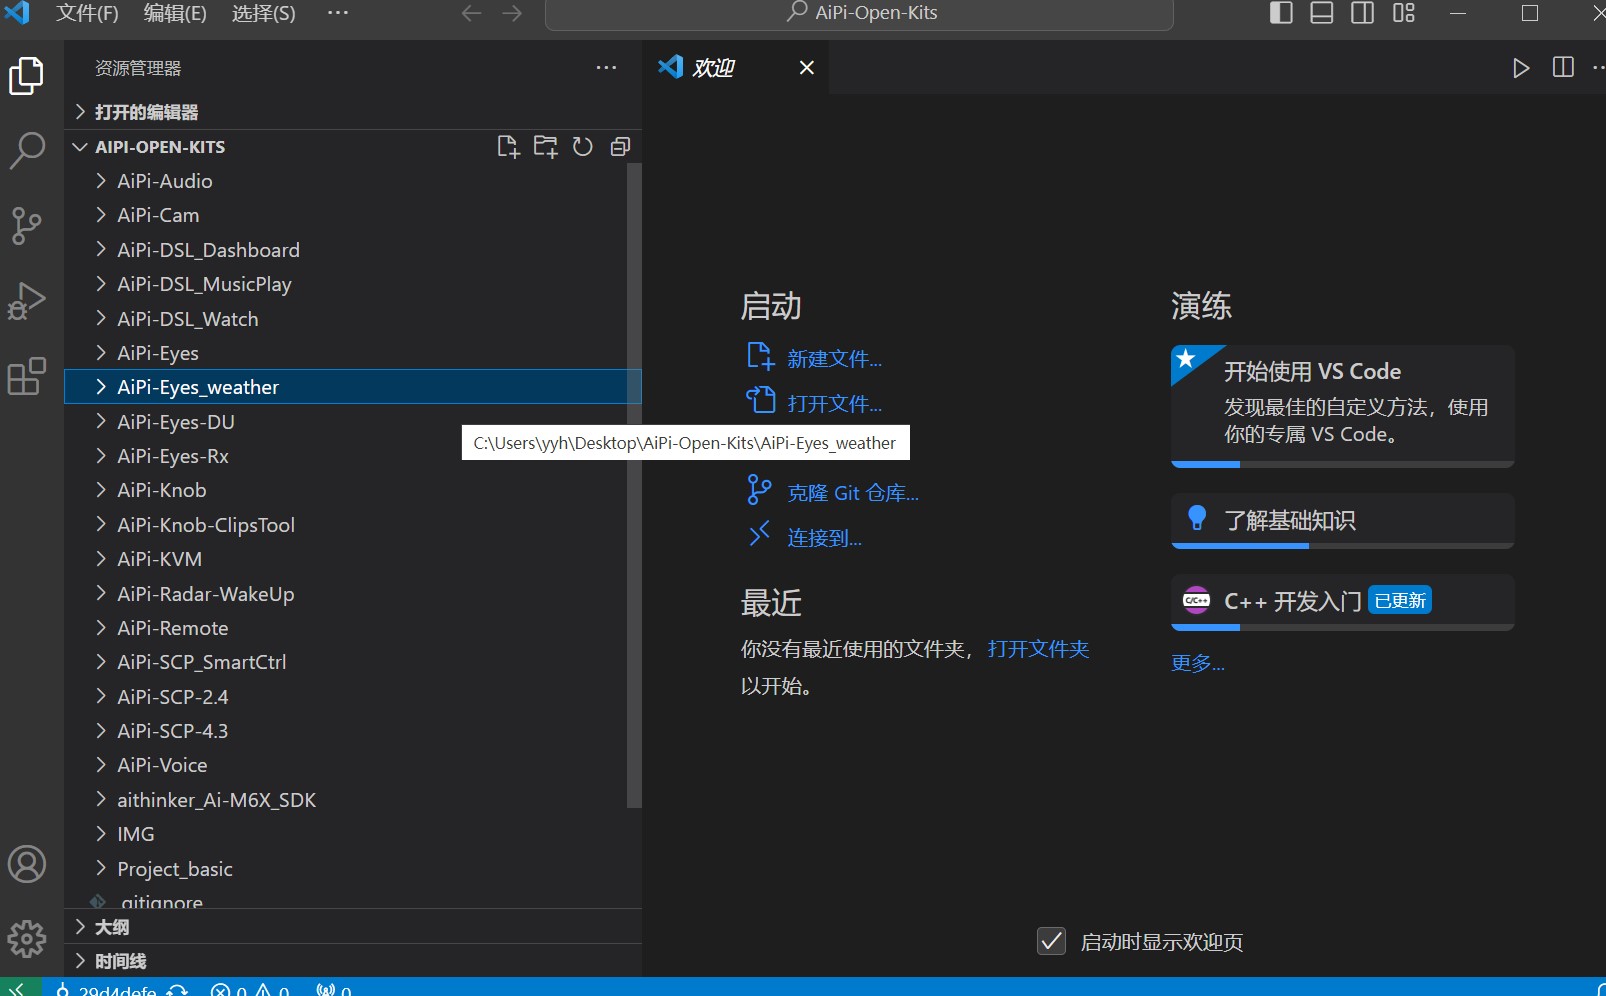Open the Search view in activity bar
Viewport: 1606px width, 996px height.
27,151
